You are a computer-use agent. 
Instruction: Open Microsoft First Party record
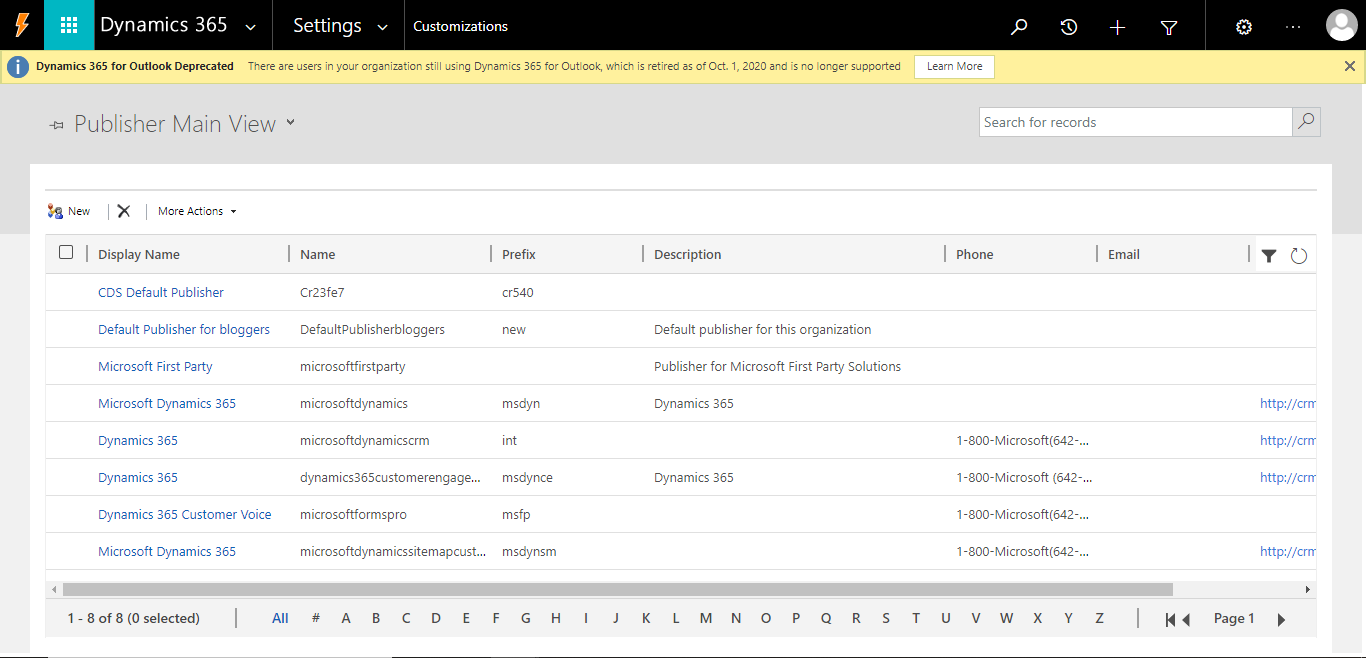(155, 366)
